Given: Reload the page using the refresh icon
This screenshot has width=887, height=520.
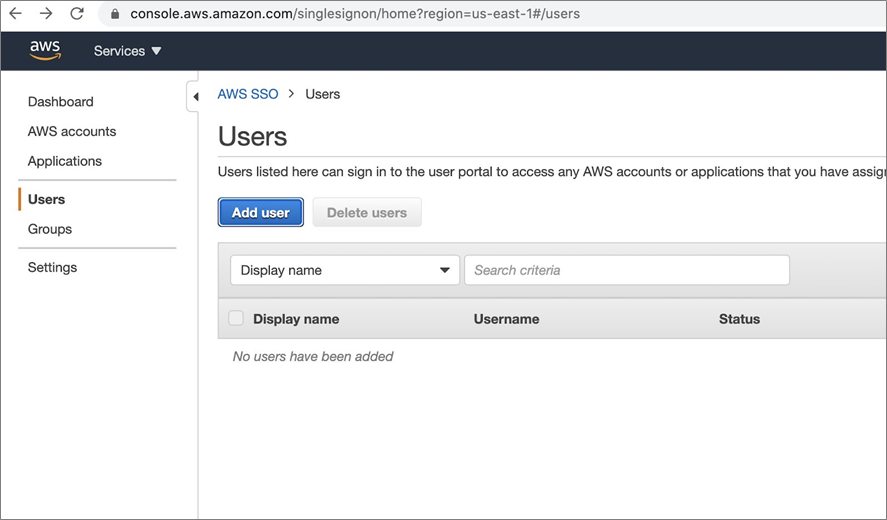Looking at the screenshot, I should pyautogui.click(x=77, y=14).
